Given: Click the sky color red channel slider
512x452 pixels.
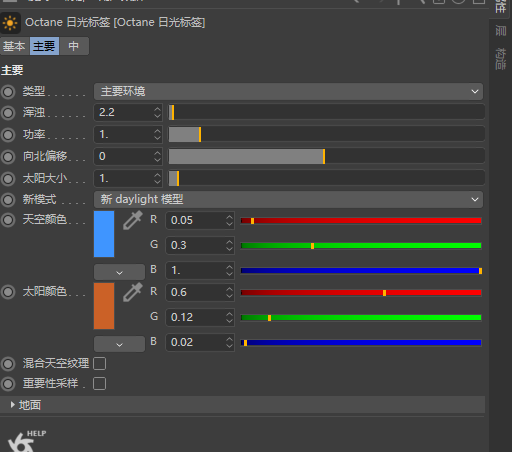Looking at the screenshot, I should pos(361,221).
